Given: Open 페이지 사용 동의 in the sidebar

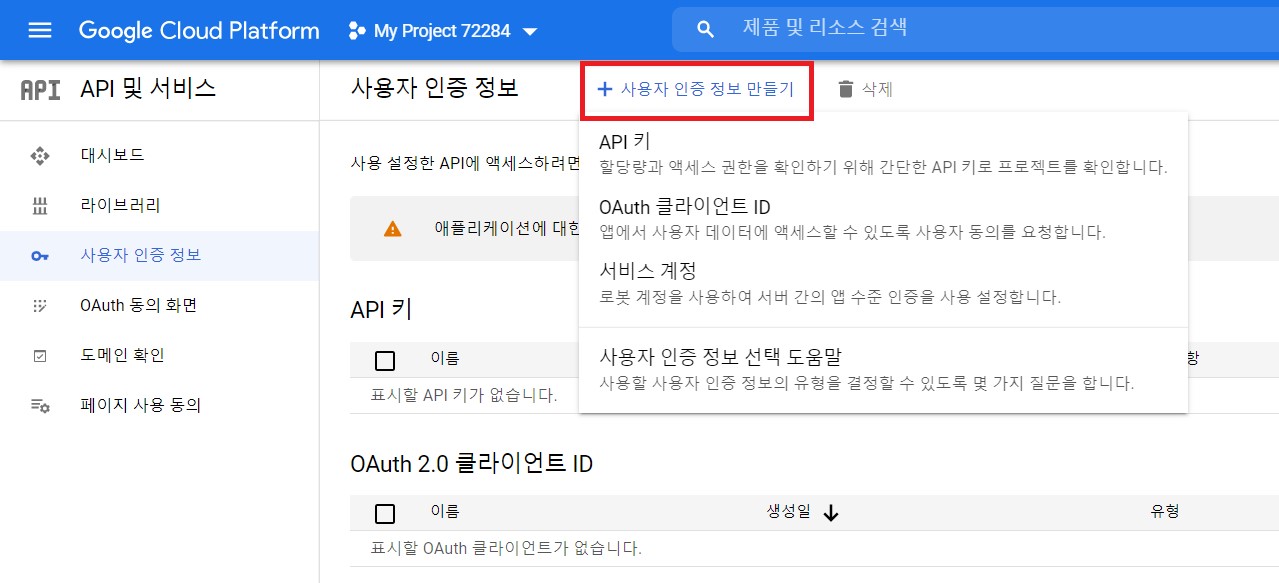Looking at the screenshot, I should 159,405.
